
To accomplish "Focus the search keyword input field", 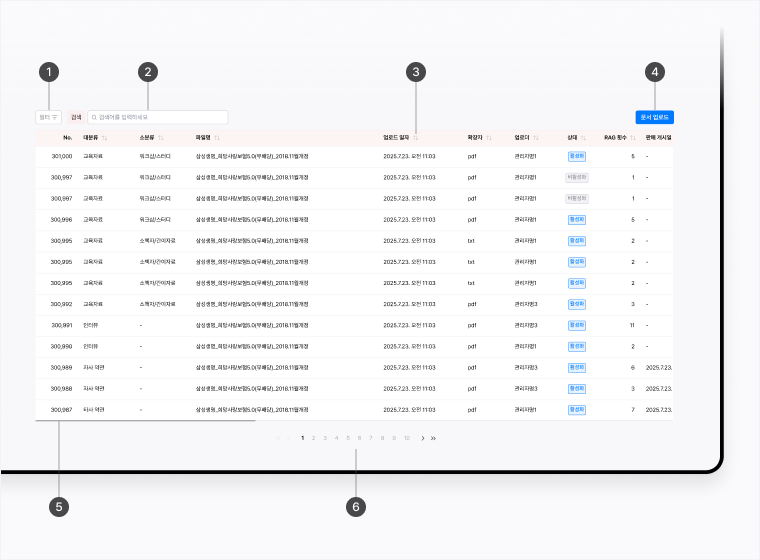I will point(160,117).
